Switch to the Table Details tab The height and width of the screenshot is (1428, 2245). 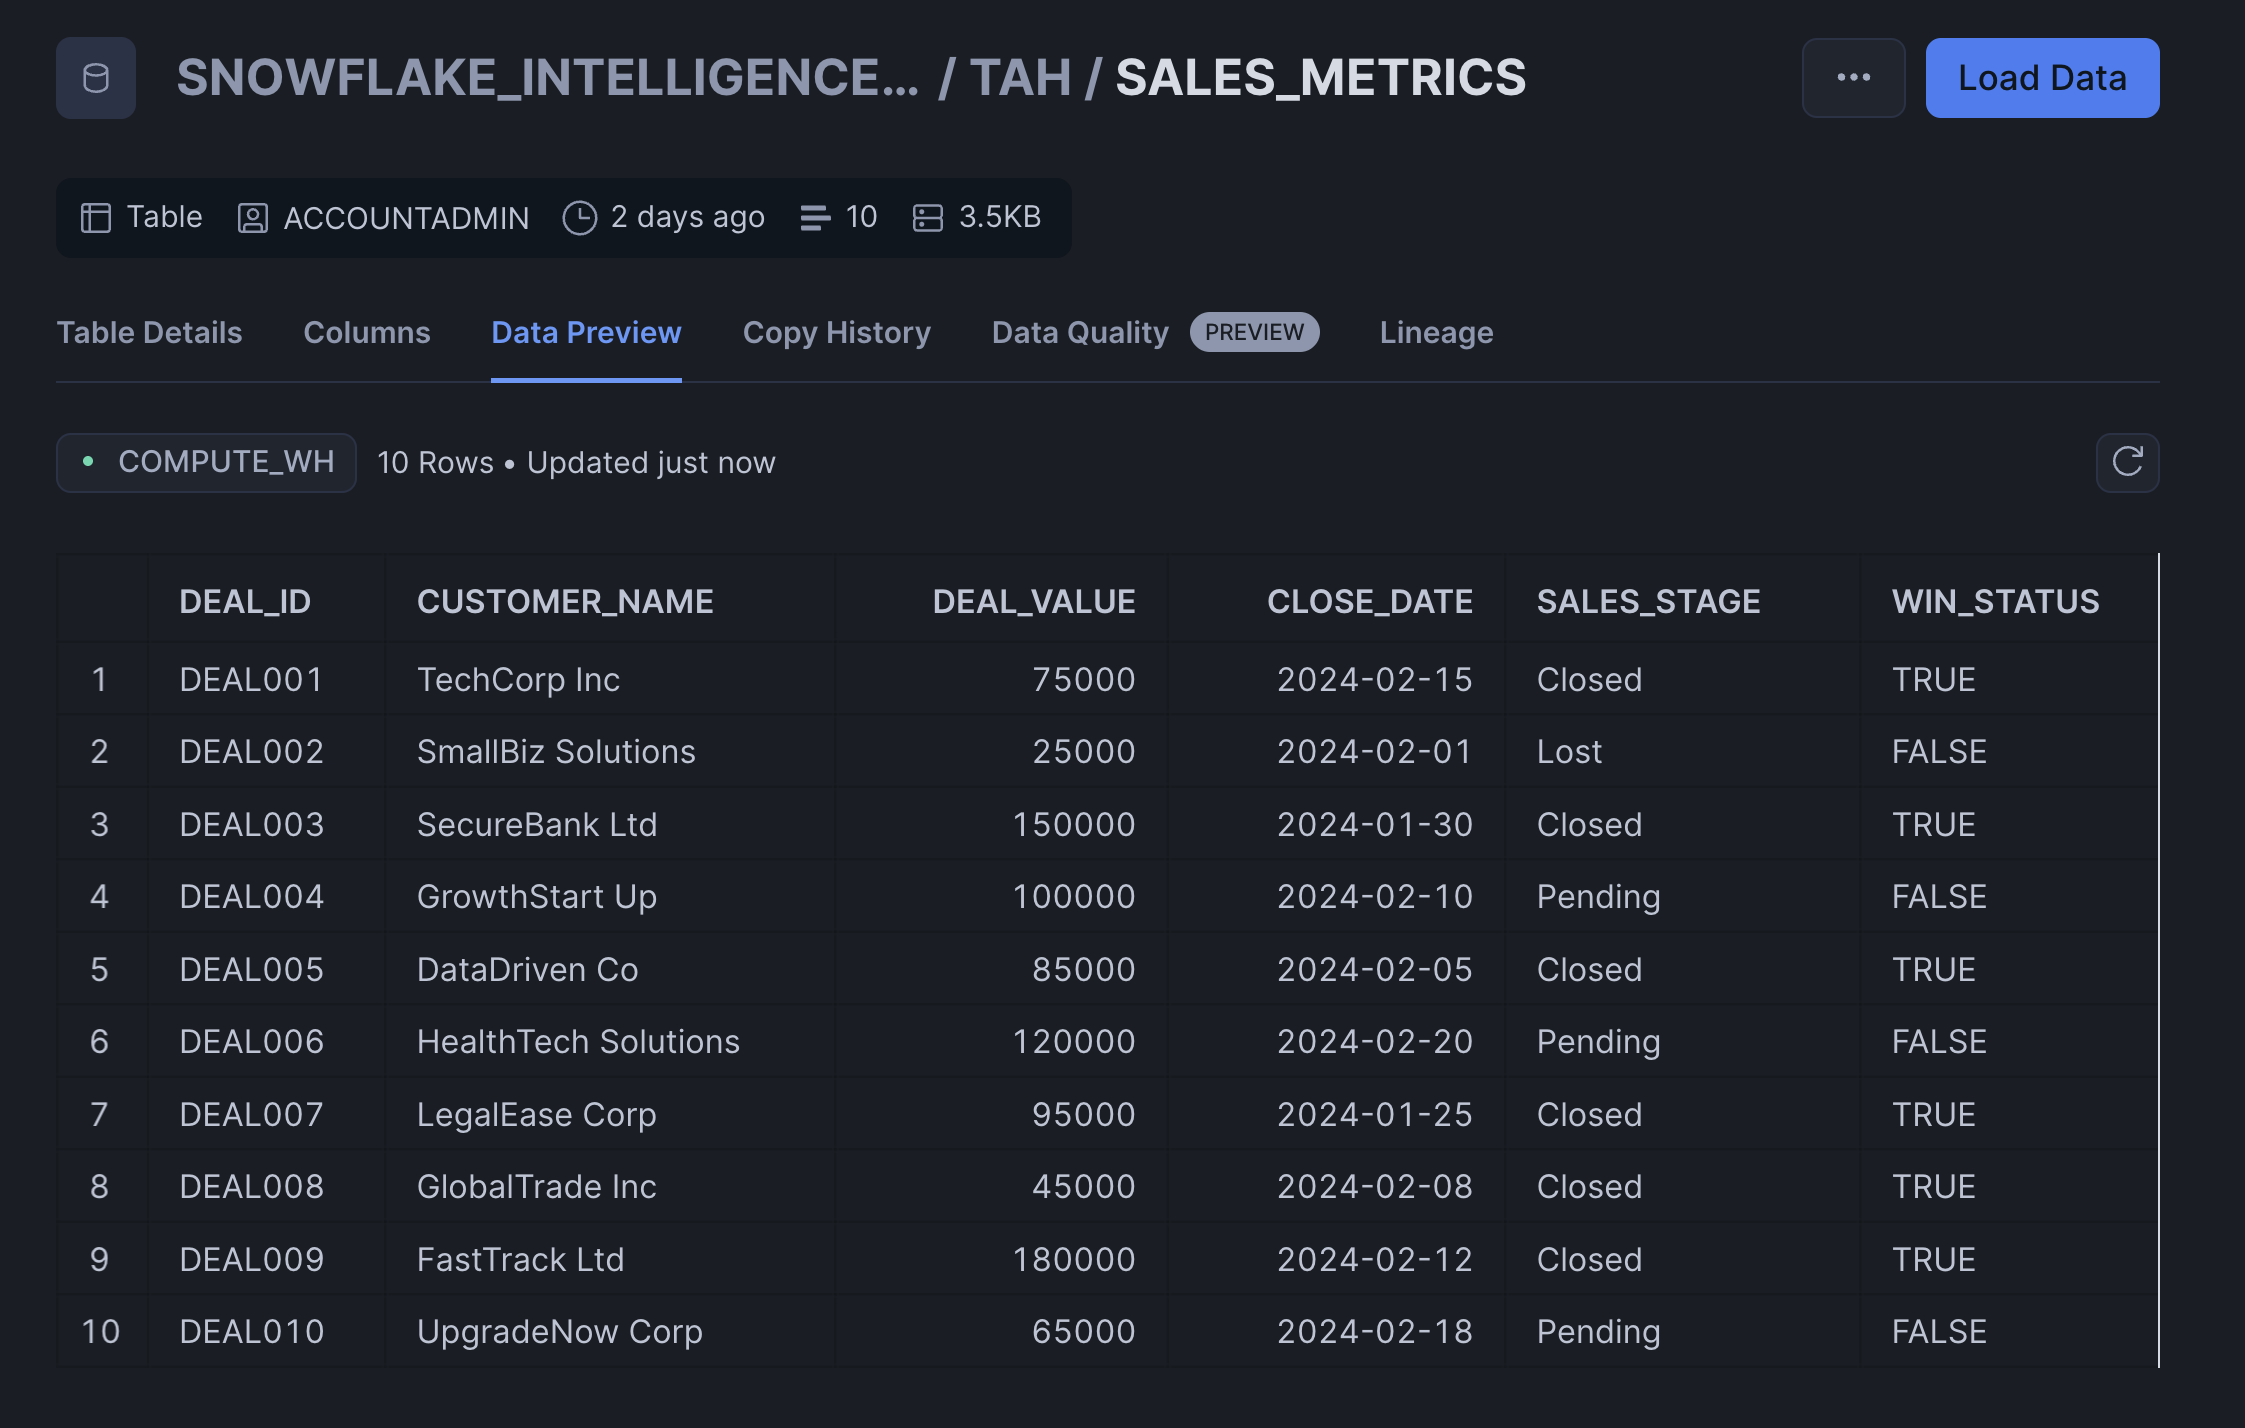[149, 332]
